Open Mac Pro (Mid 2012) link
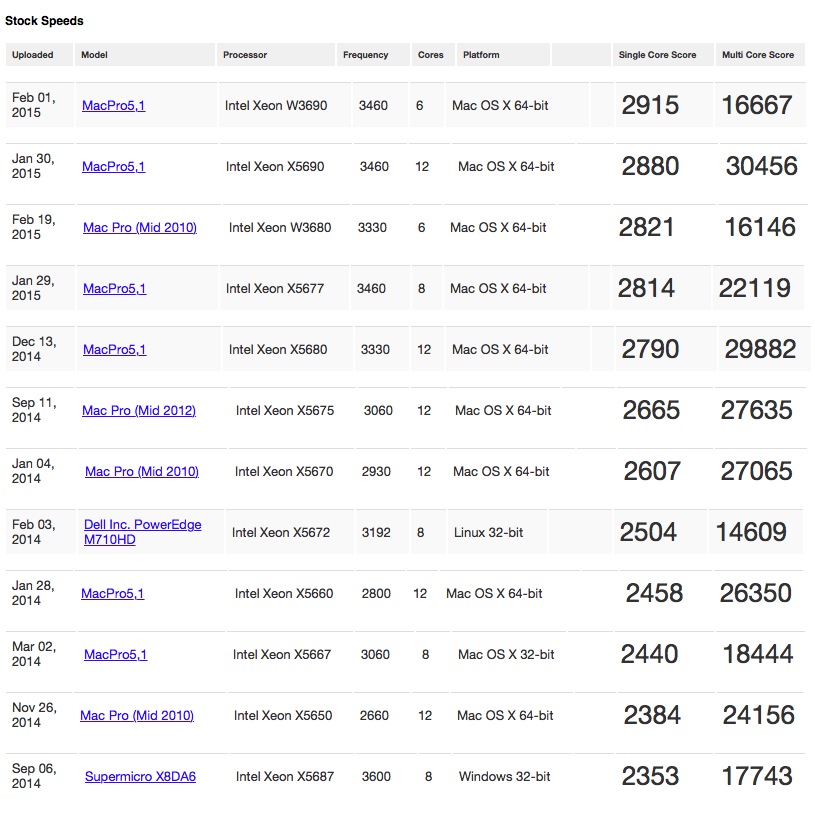The image size is (815, 827). point(139,411)
